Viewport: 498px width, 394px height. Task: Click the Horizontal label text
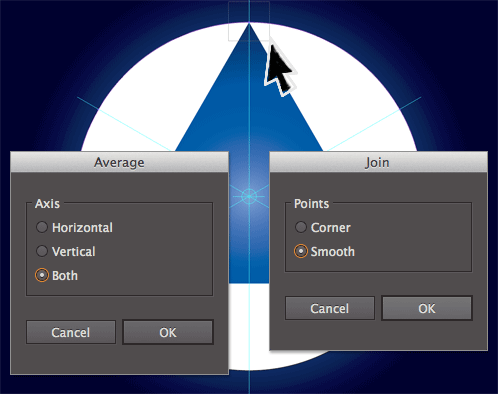pyautogui.click(x=82, y=228)
